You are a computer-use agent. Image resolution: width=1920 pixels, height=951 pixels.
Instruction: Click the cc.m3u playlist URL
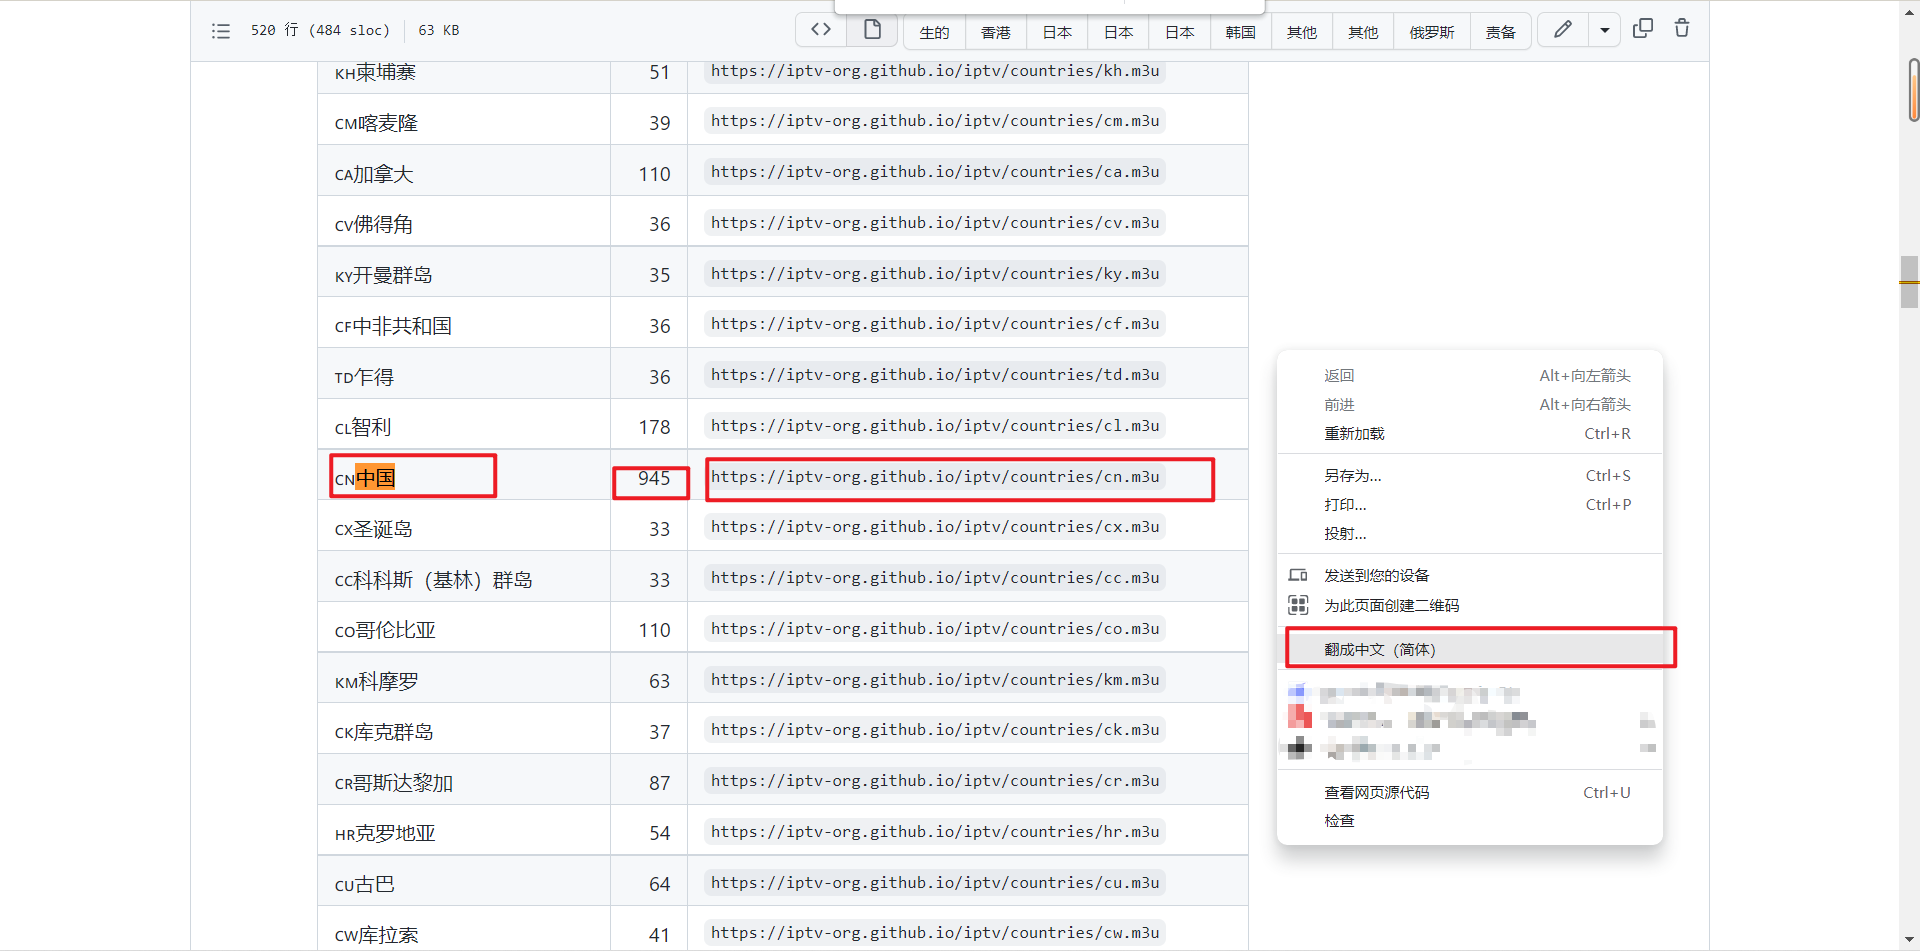(x=935, y=578)
